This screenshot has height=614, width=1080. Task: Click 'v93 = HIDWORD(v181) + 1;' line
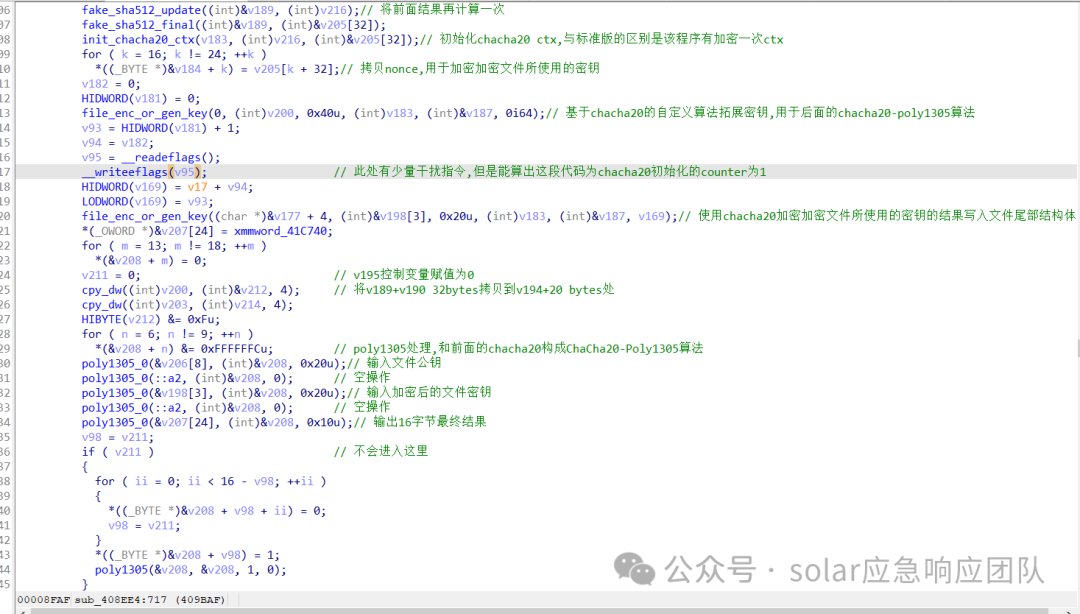pyautogui.click(x=160, y=128)
